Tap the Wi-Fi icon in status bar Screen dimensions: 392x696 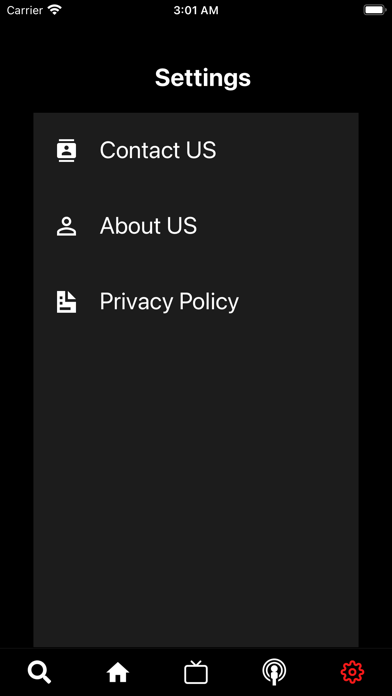[55, 10]
